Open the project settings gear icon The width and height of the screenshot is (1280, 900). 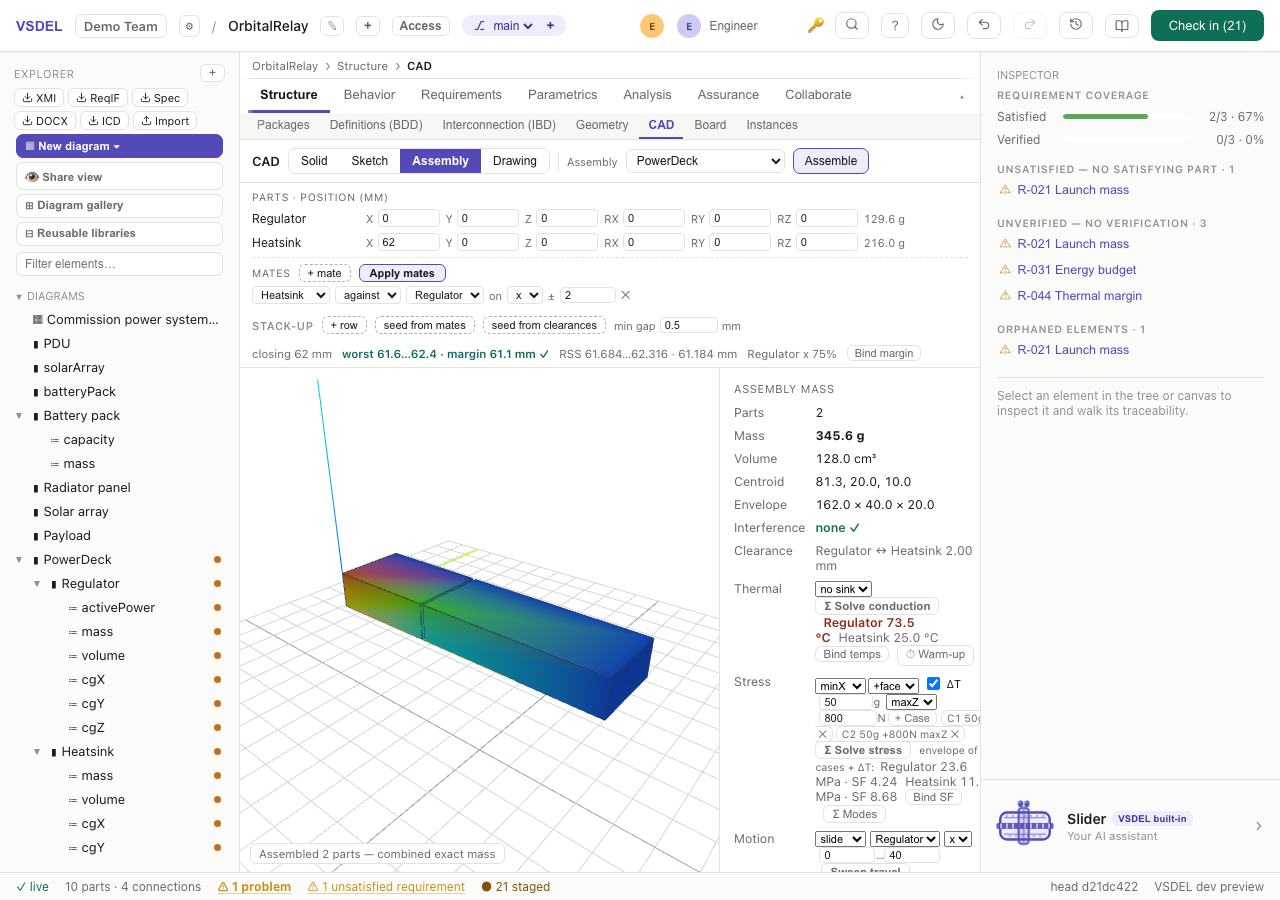[189, 26]
